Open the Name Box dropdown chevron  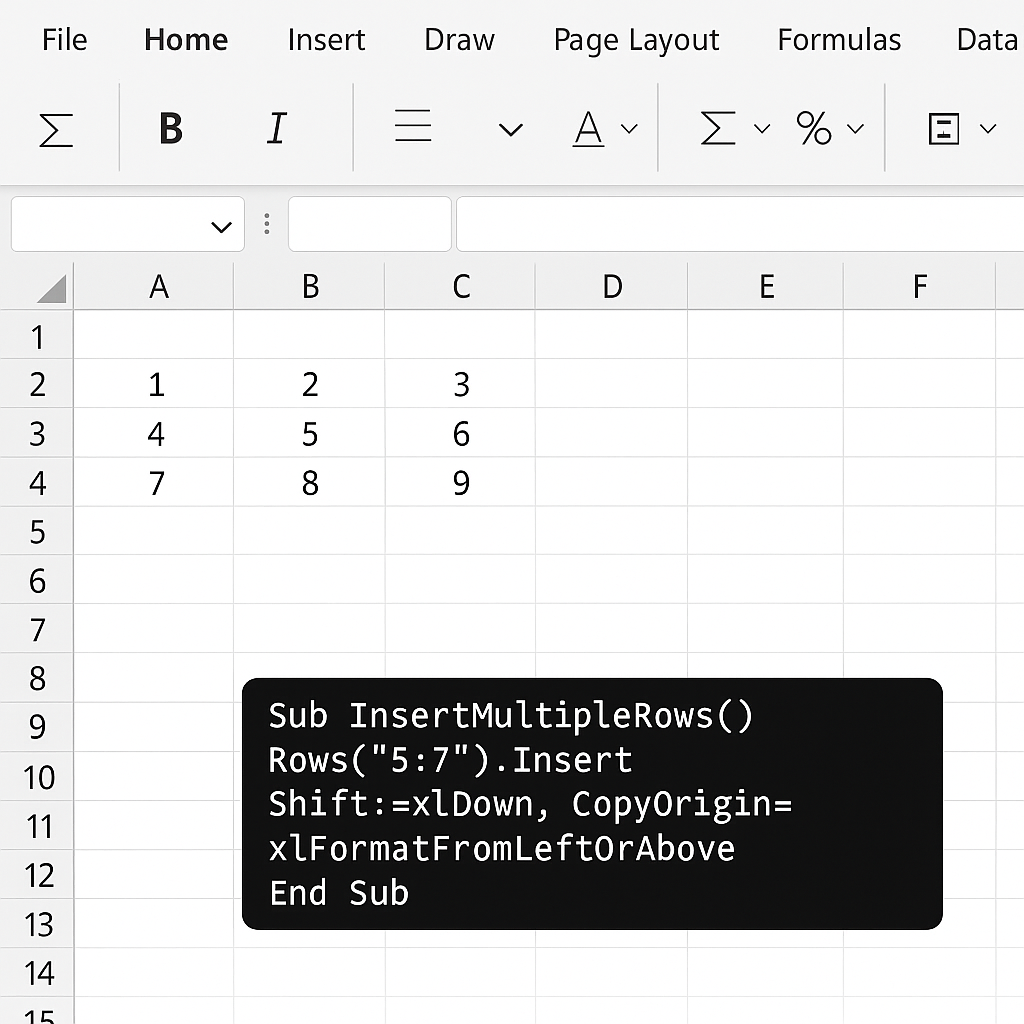tap(222, 227)
